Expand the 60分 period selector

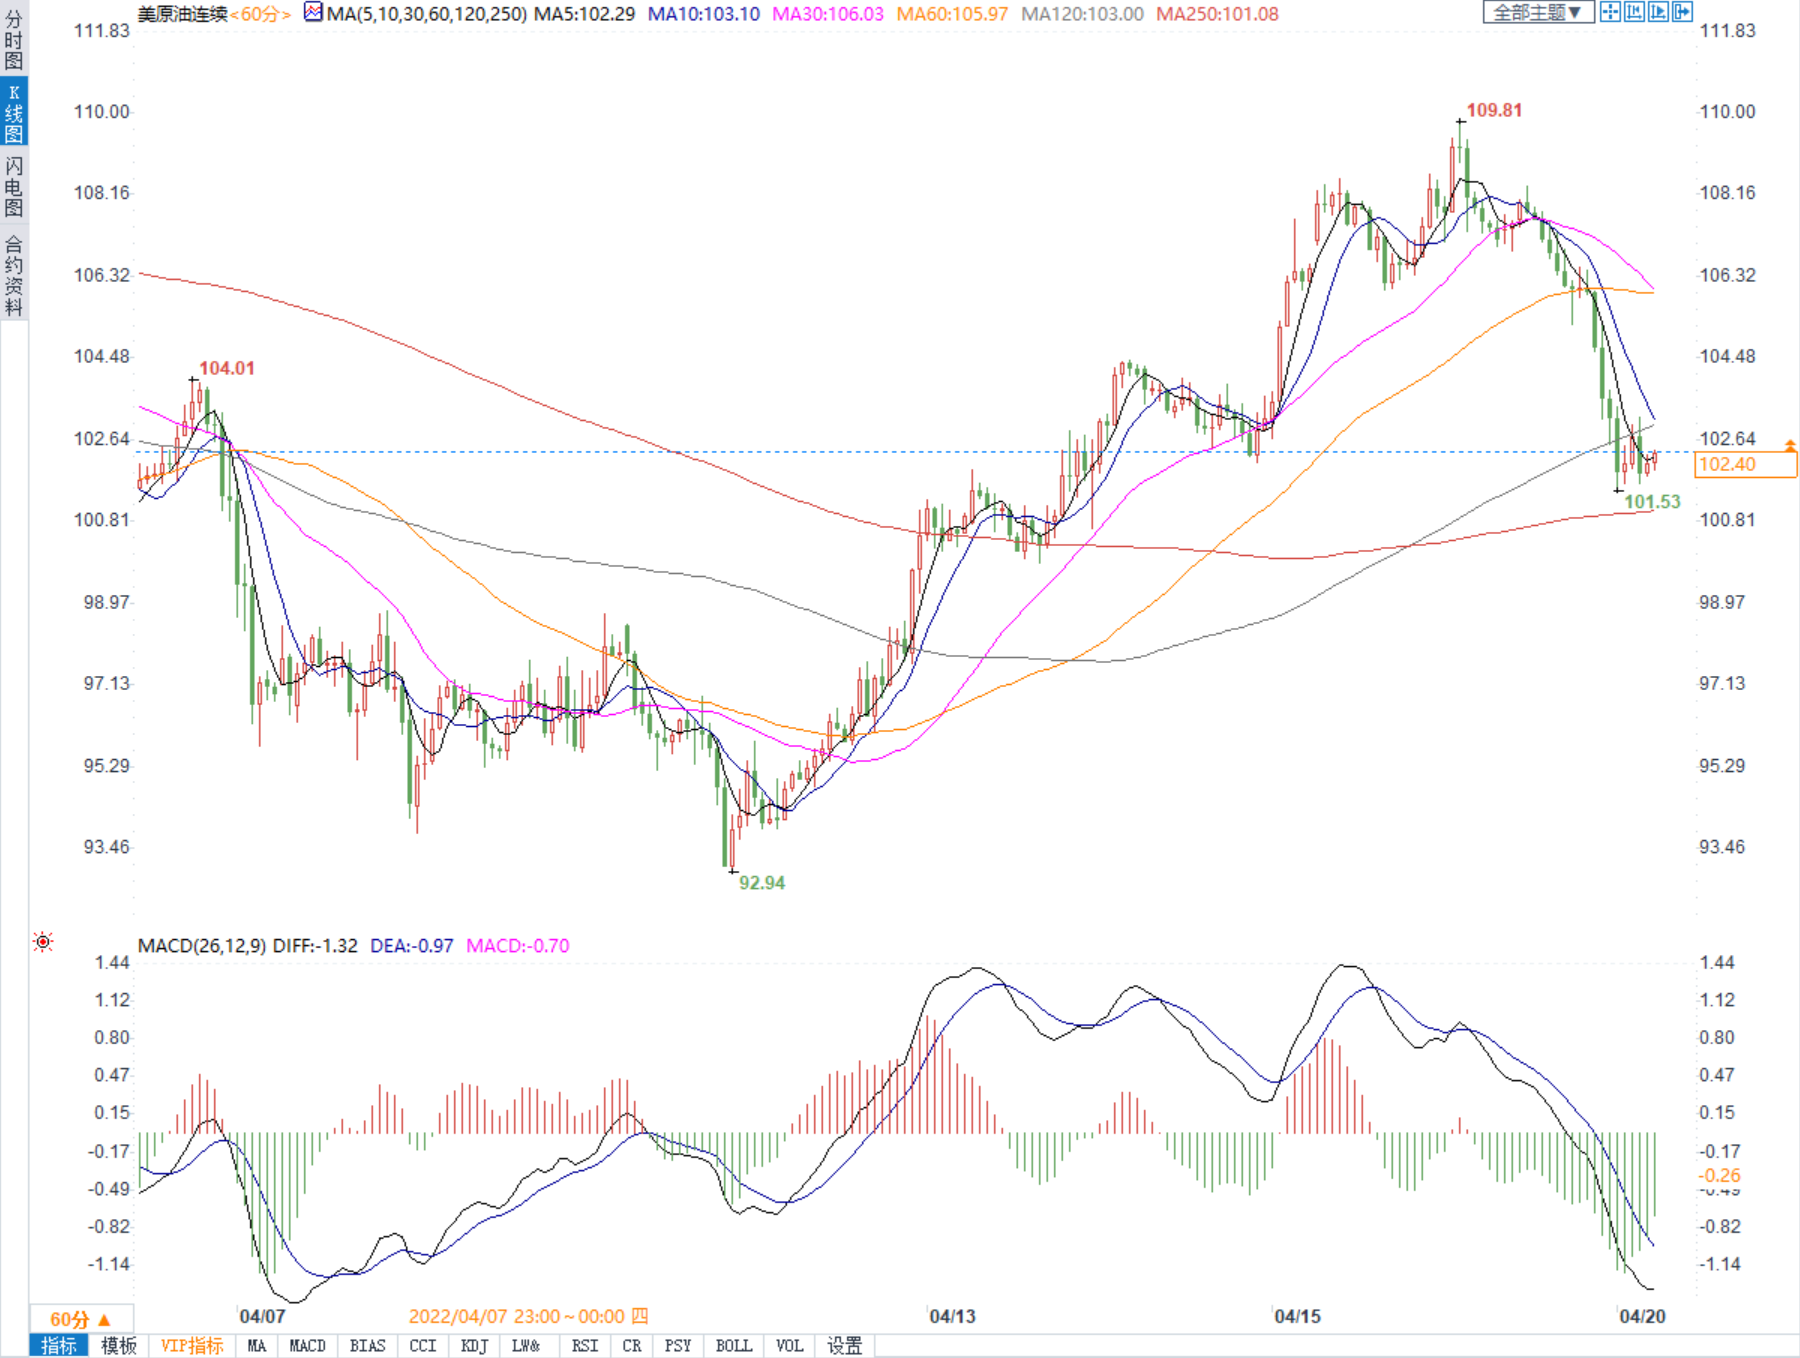[80, 1319]
